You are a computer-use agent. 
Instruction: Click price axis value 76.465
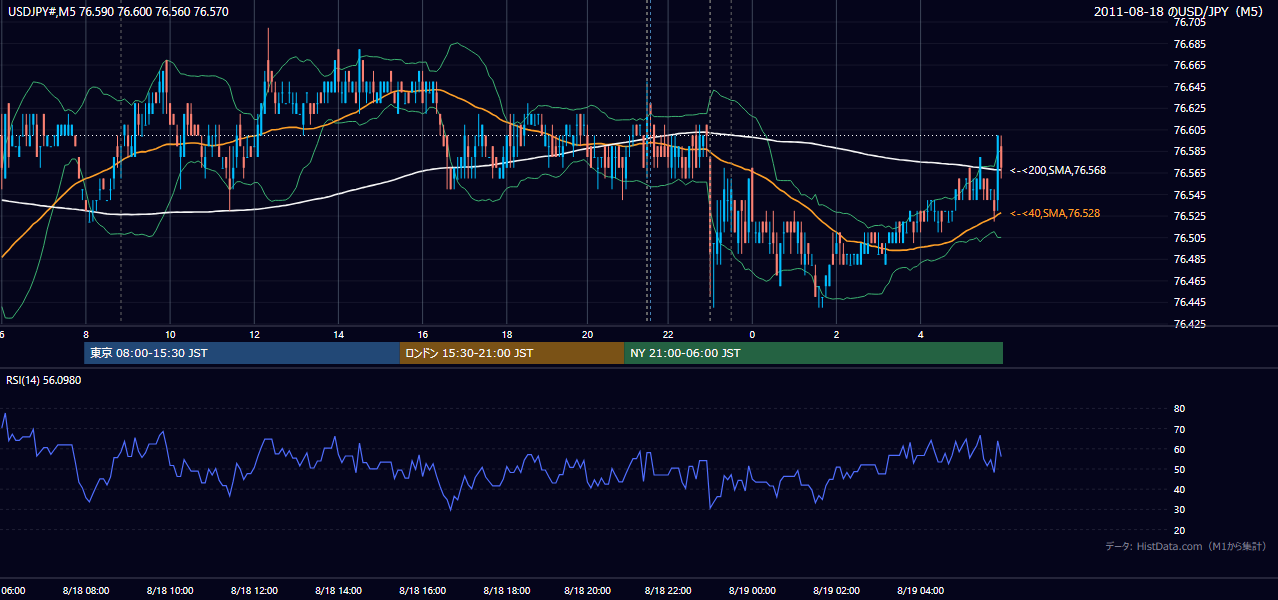pyautogui.click(x=1189, y=282)
